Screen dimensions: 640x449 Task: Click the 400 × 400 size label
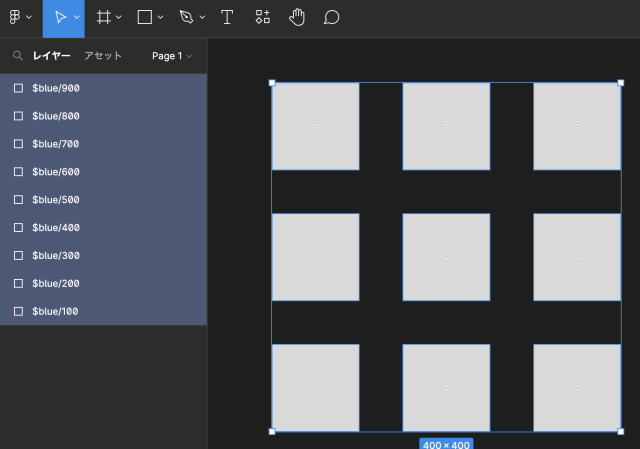click(x=447, y=444)
